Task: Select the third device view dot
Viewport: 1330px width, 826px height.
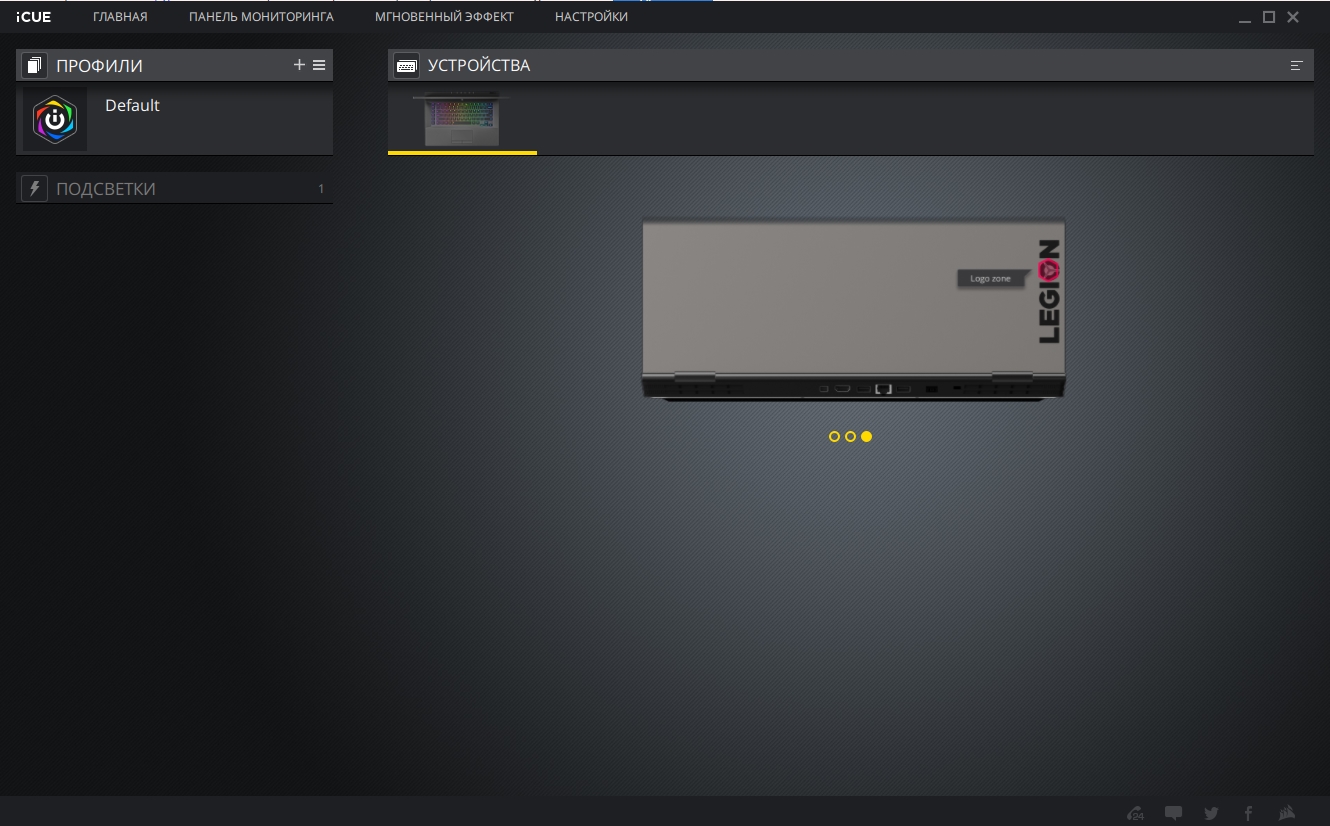Action: click(x=866, y=437)
